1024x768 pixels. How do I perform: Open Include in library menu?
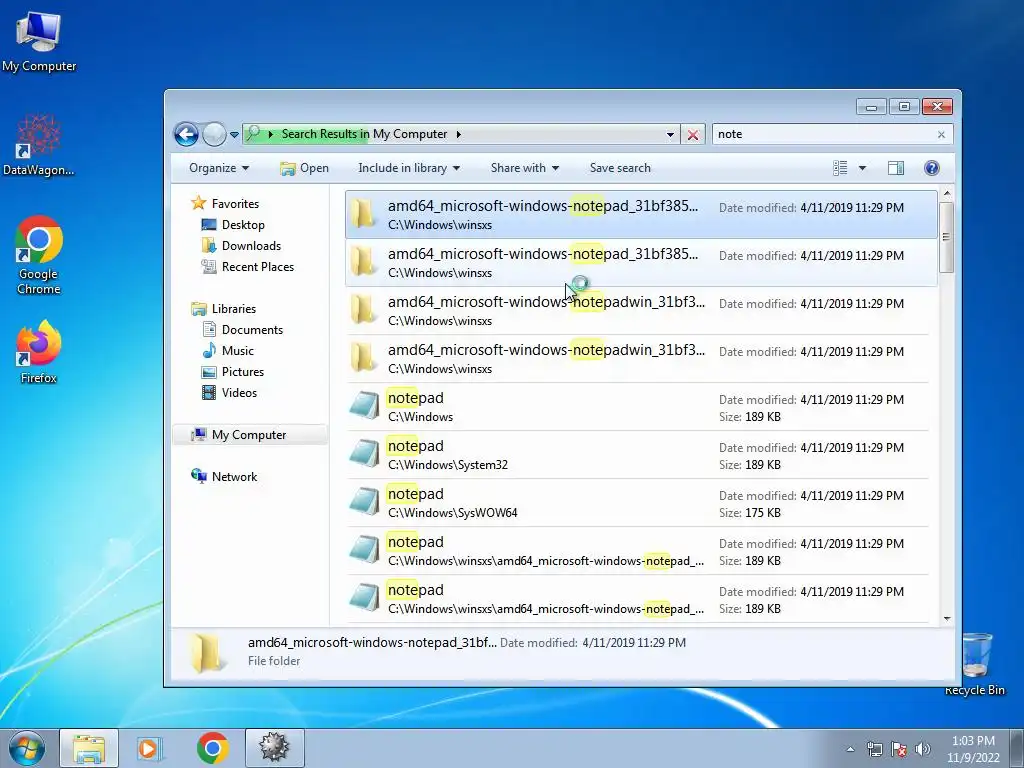coord(409,168)
